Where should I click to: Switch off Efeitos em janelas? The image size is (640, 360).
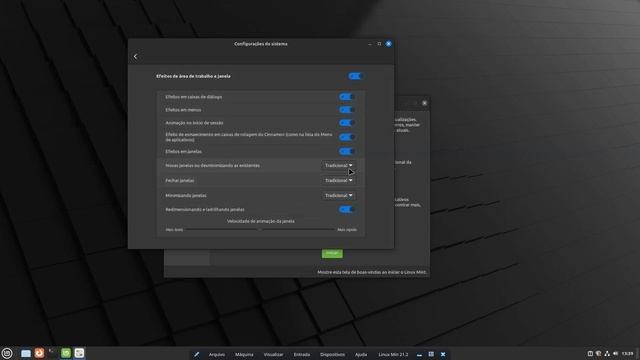[346, 151]
